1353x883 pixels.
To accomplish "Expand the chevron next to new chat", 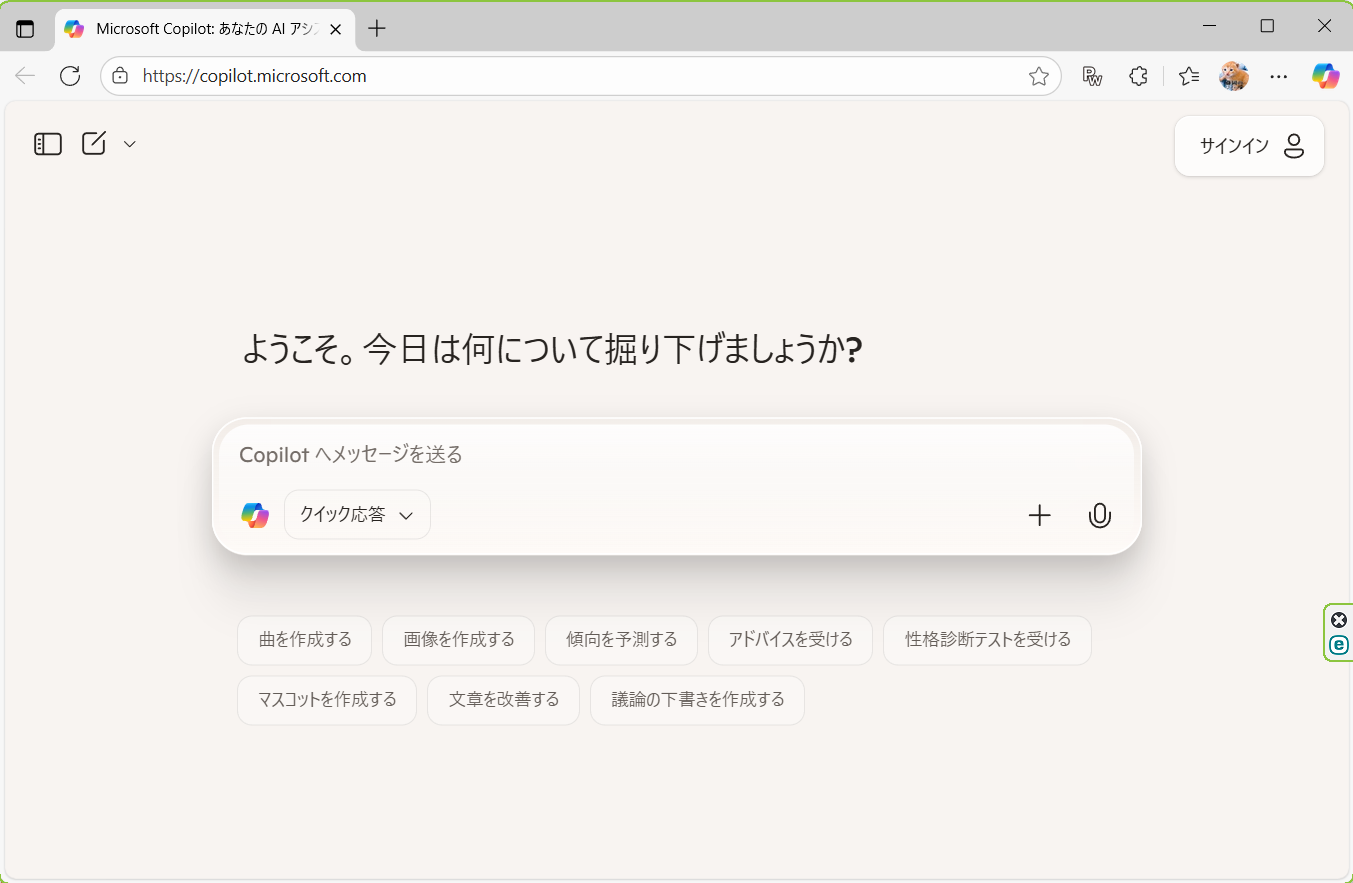I will (129, 144).
